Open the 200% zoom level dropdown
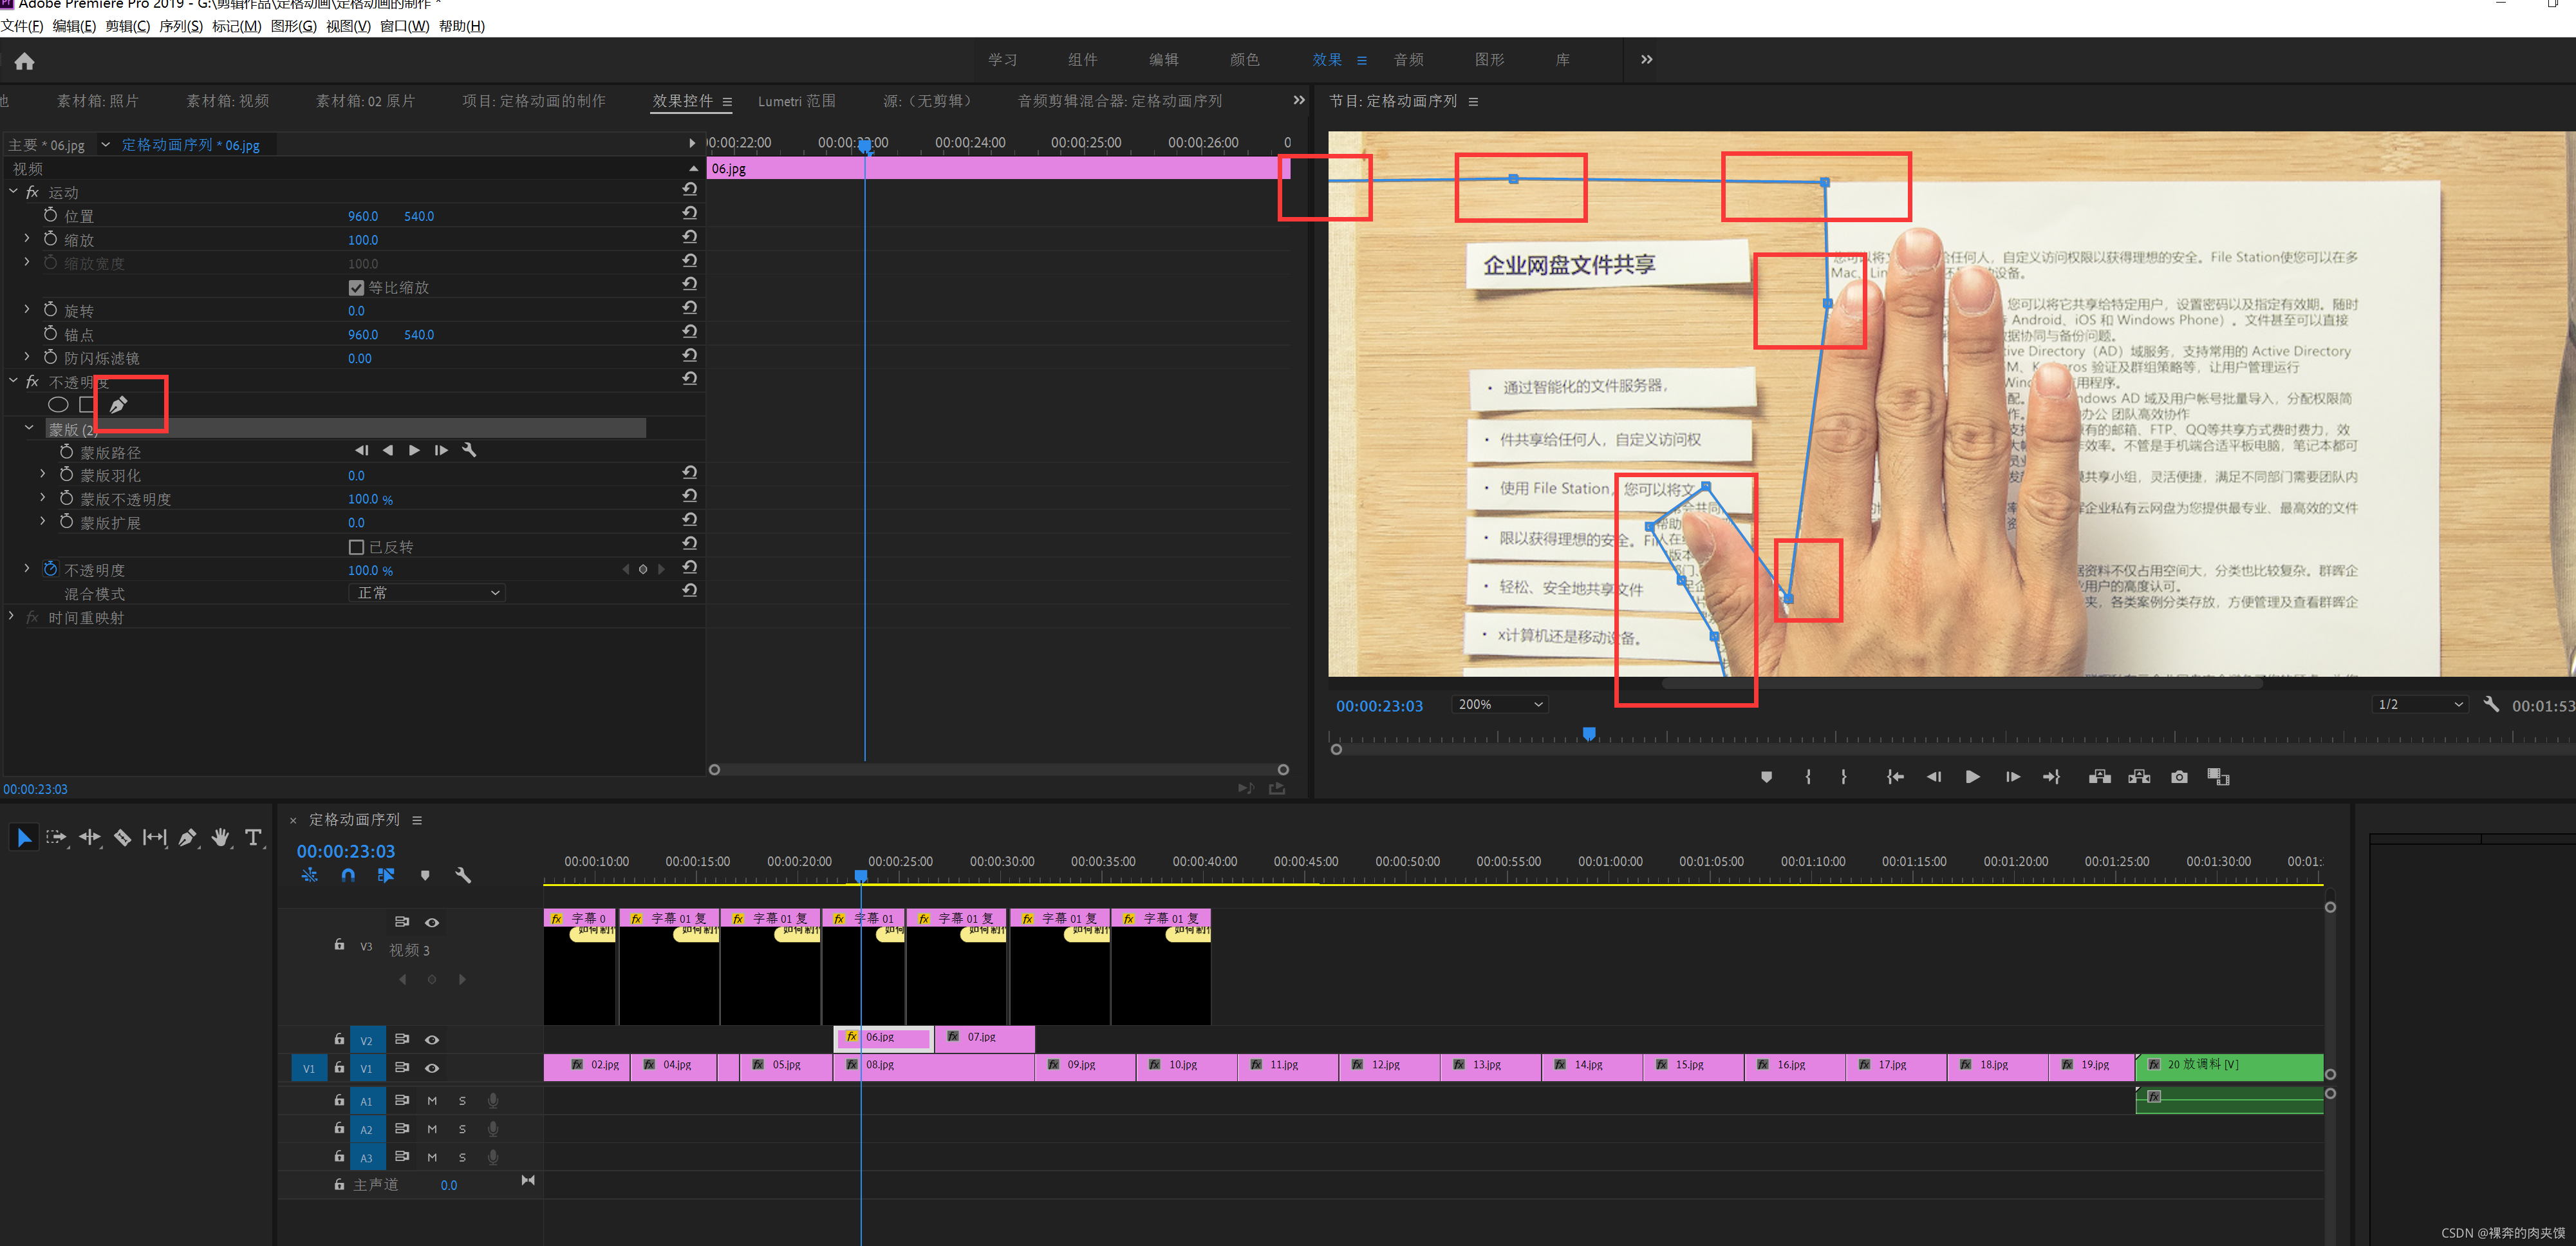The width and height of the screenshot is (2576, 1246). [1499, 705]
